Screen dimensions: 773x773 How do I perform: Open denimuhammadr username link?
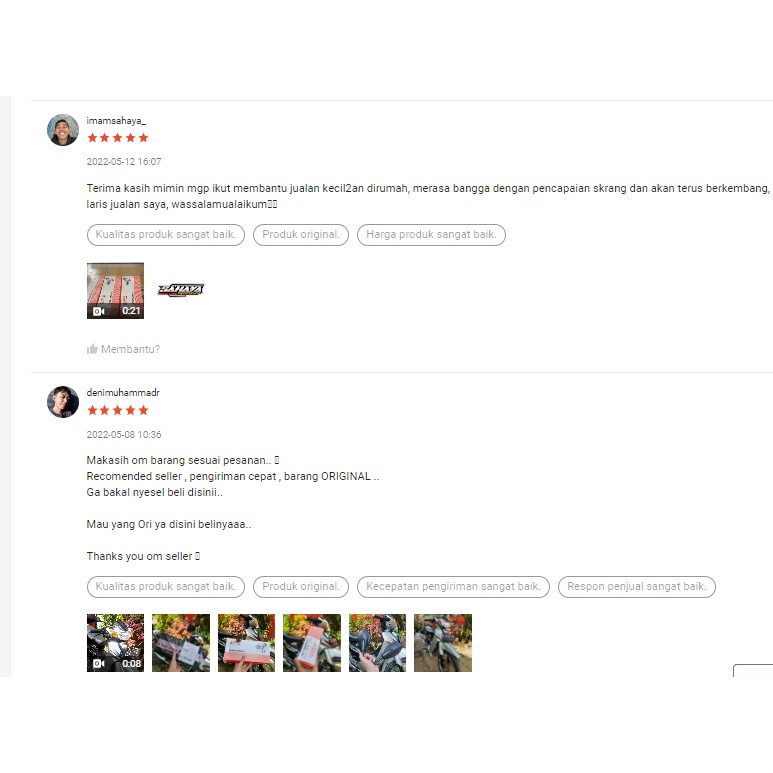[x=123, y=393]
